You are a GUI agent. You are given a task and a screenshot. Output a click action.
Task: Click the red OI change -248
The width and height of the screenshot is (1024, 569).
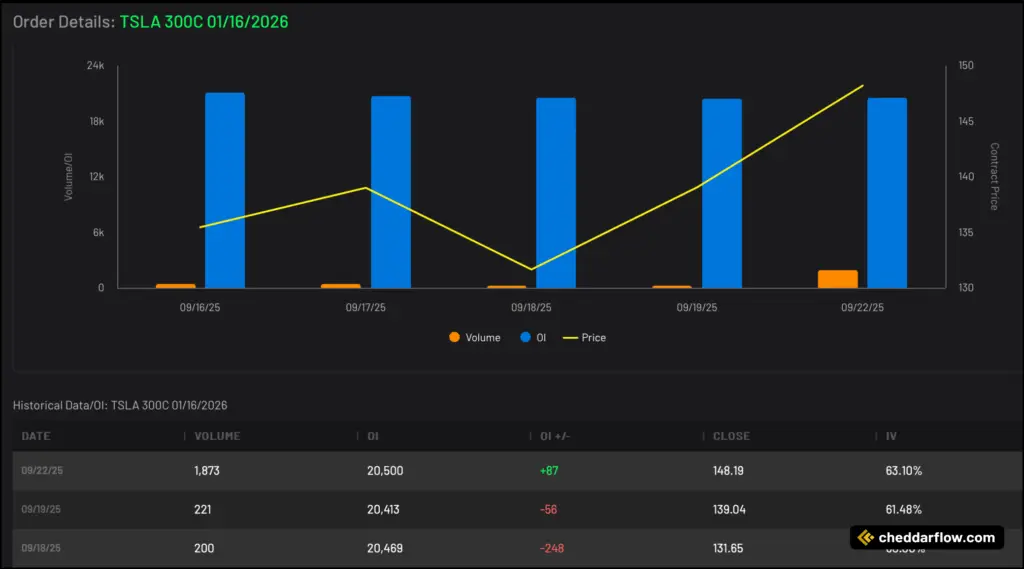[x=552, y=548]
